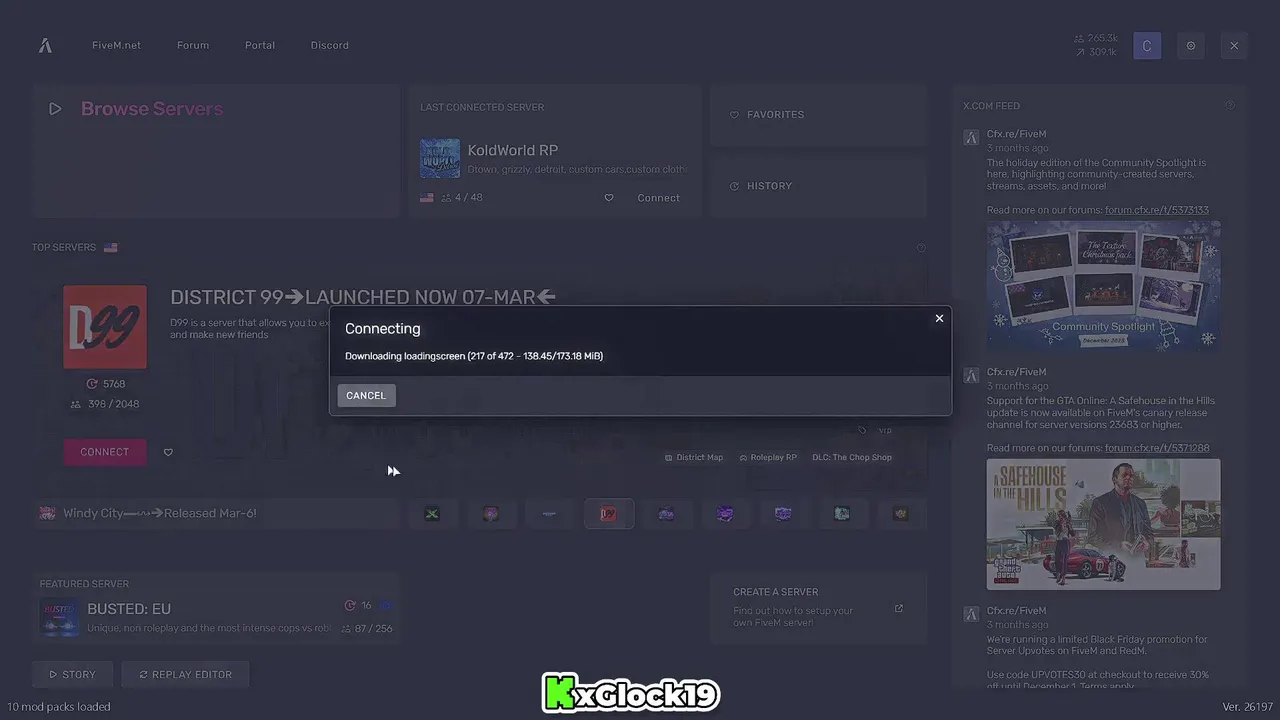The width and height of the screenshot is (1280, 720).
Task: Open the STORY mode button
Action: tap(72, 675)
